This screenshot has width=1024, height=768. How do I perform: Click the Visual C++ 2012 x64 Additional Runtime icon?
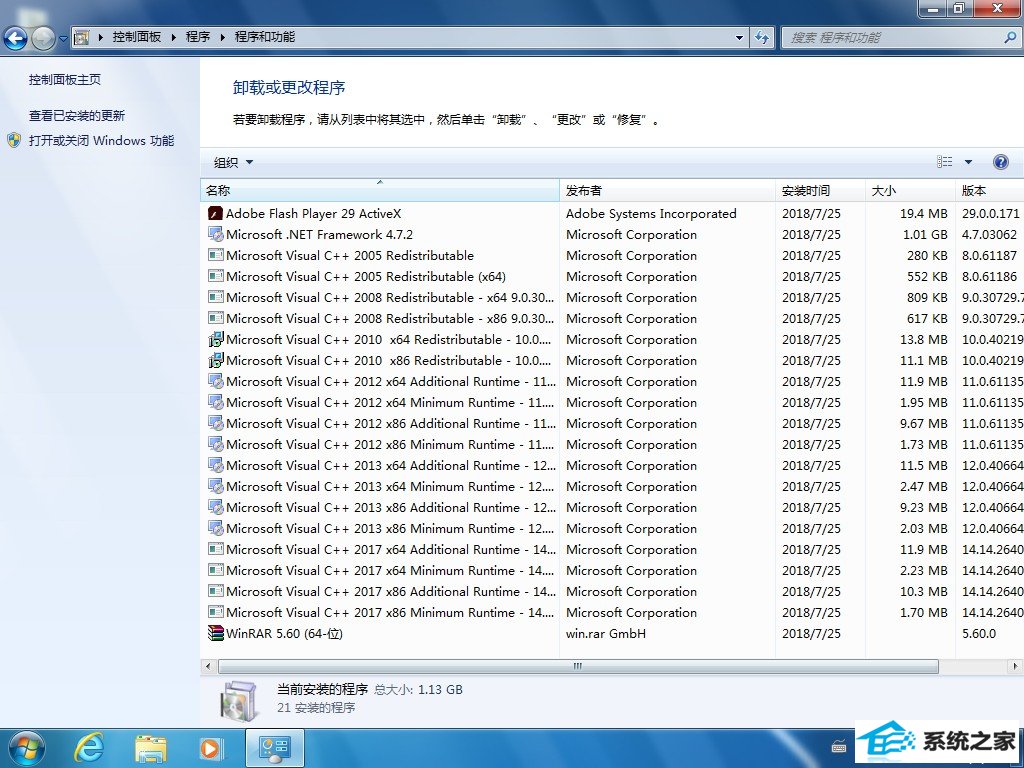pyautogui.click(x=216, y=381)
